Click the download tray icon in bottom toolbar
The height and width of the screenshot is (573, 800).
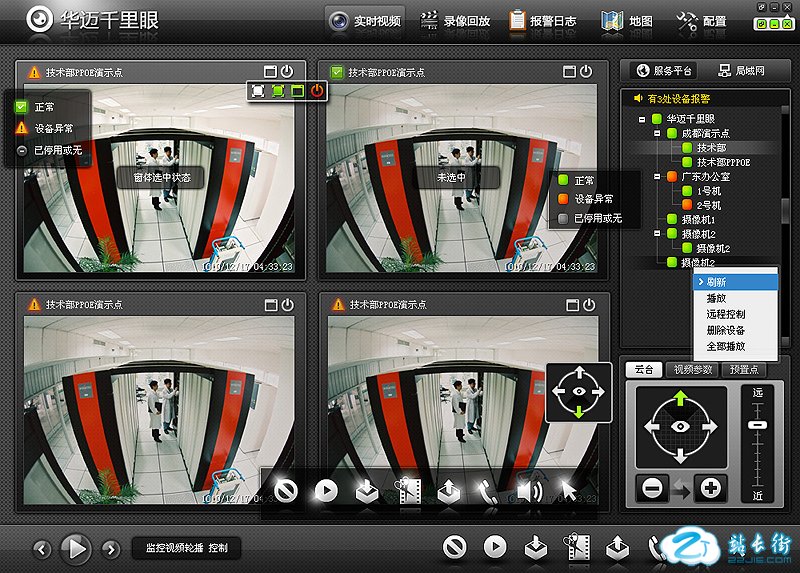537,547
